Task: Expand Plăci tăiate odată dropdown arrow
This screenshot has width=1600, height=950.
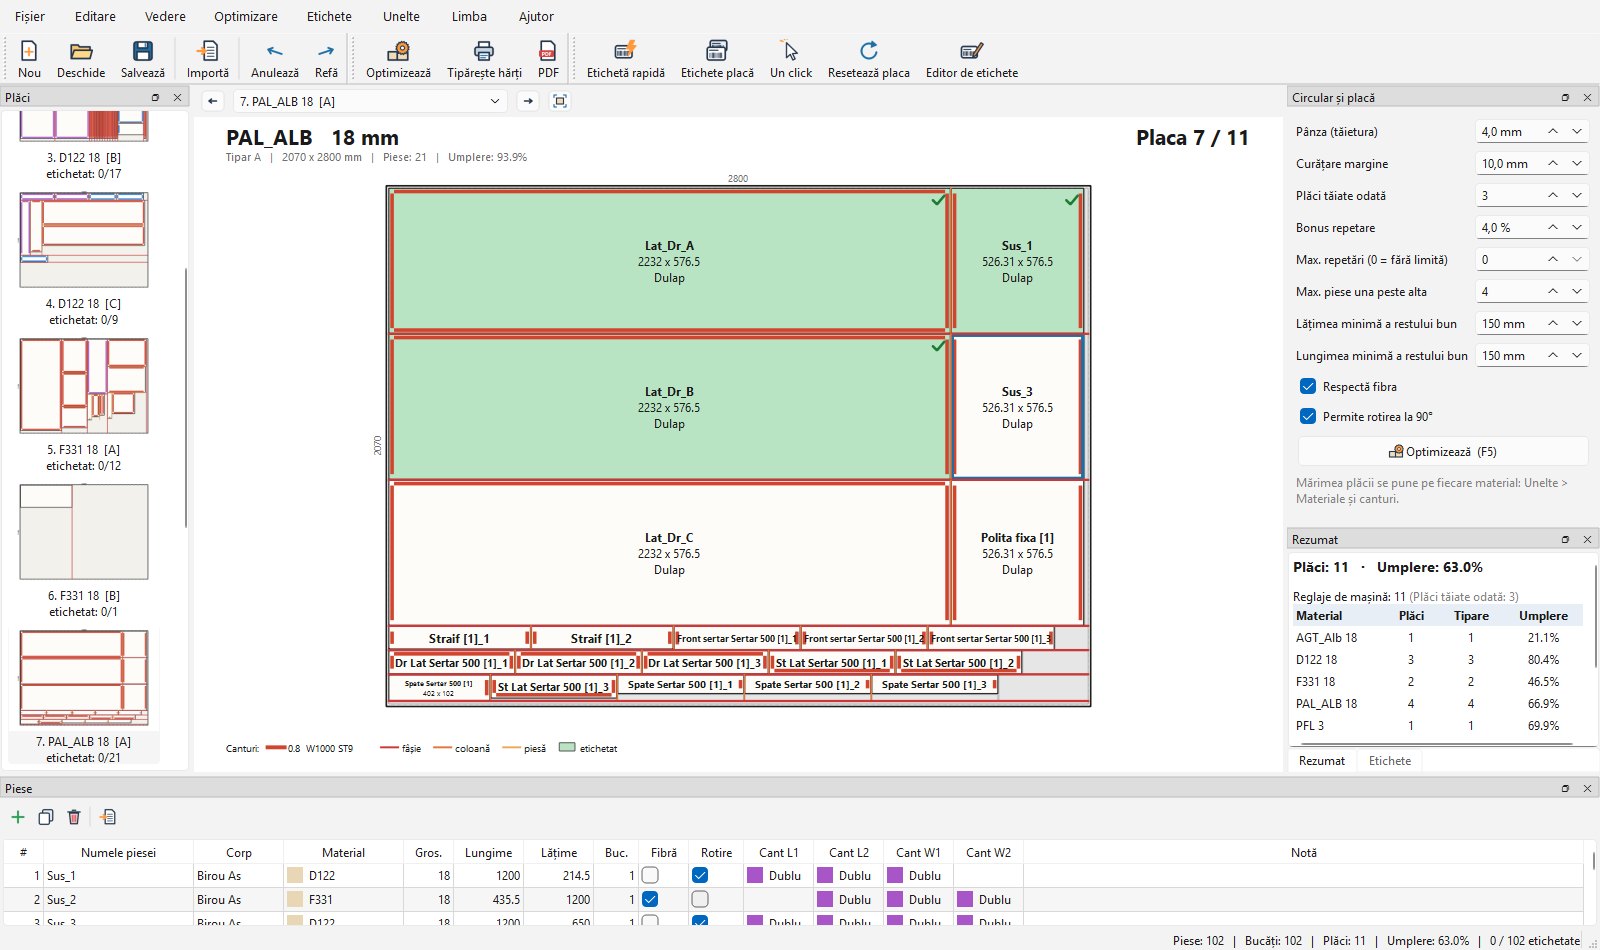Action: pyautogui.click(x=1577, y=195)
